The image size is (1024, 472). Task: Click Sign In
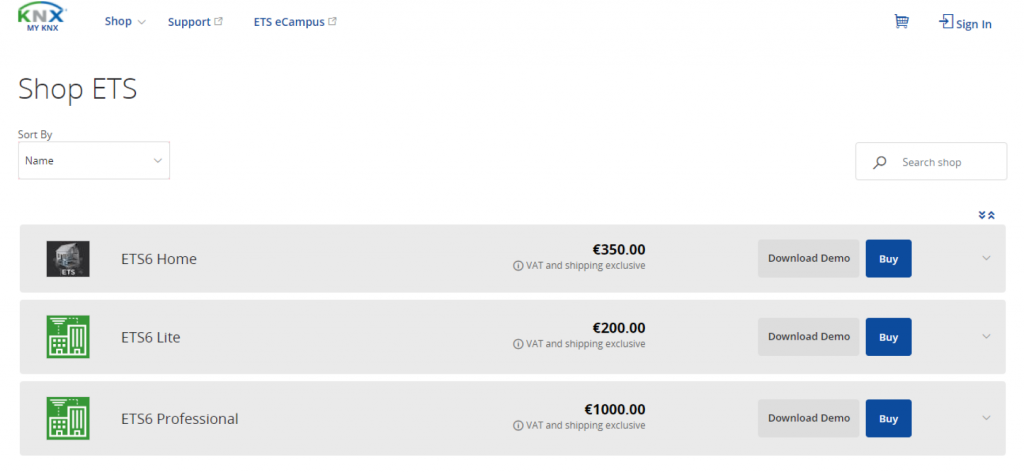(x=965, y=23)
